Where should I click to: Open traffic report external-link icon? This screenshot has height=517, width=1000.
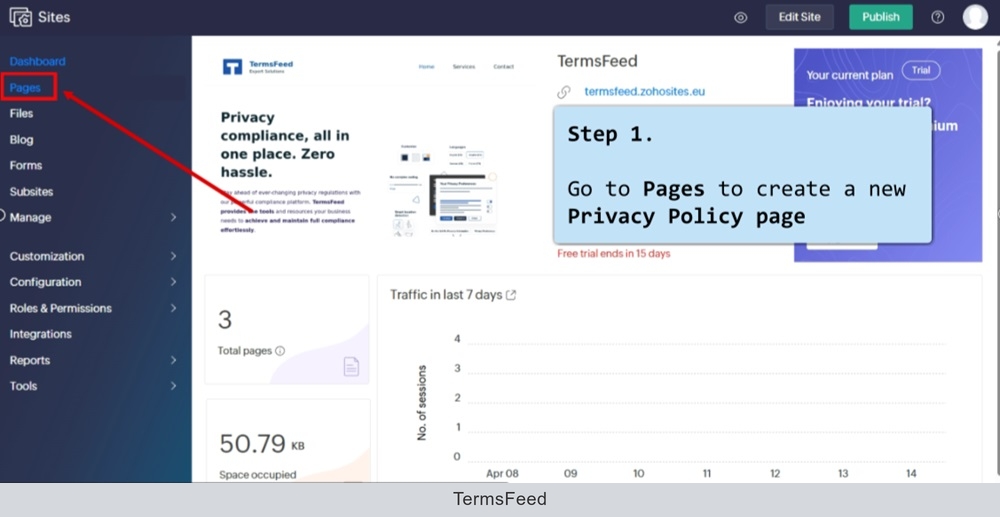[x=511, y=295]
